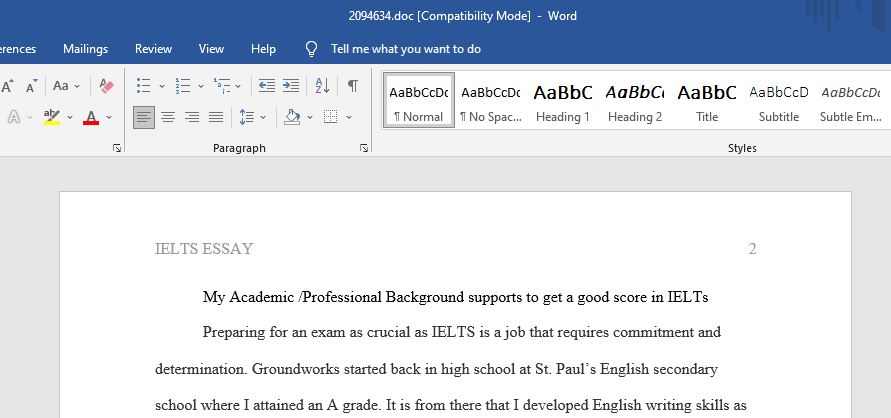The image size is (891, 418).
Task: Click Line and Paragraph Spacing icon
Action: pyautogui.click(x=246, y=118)
